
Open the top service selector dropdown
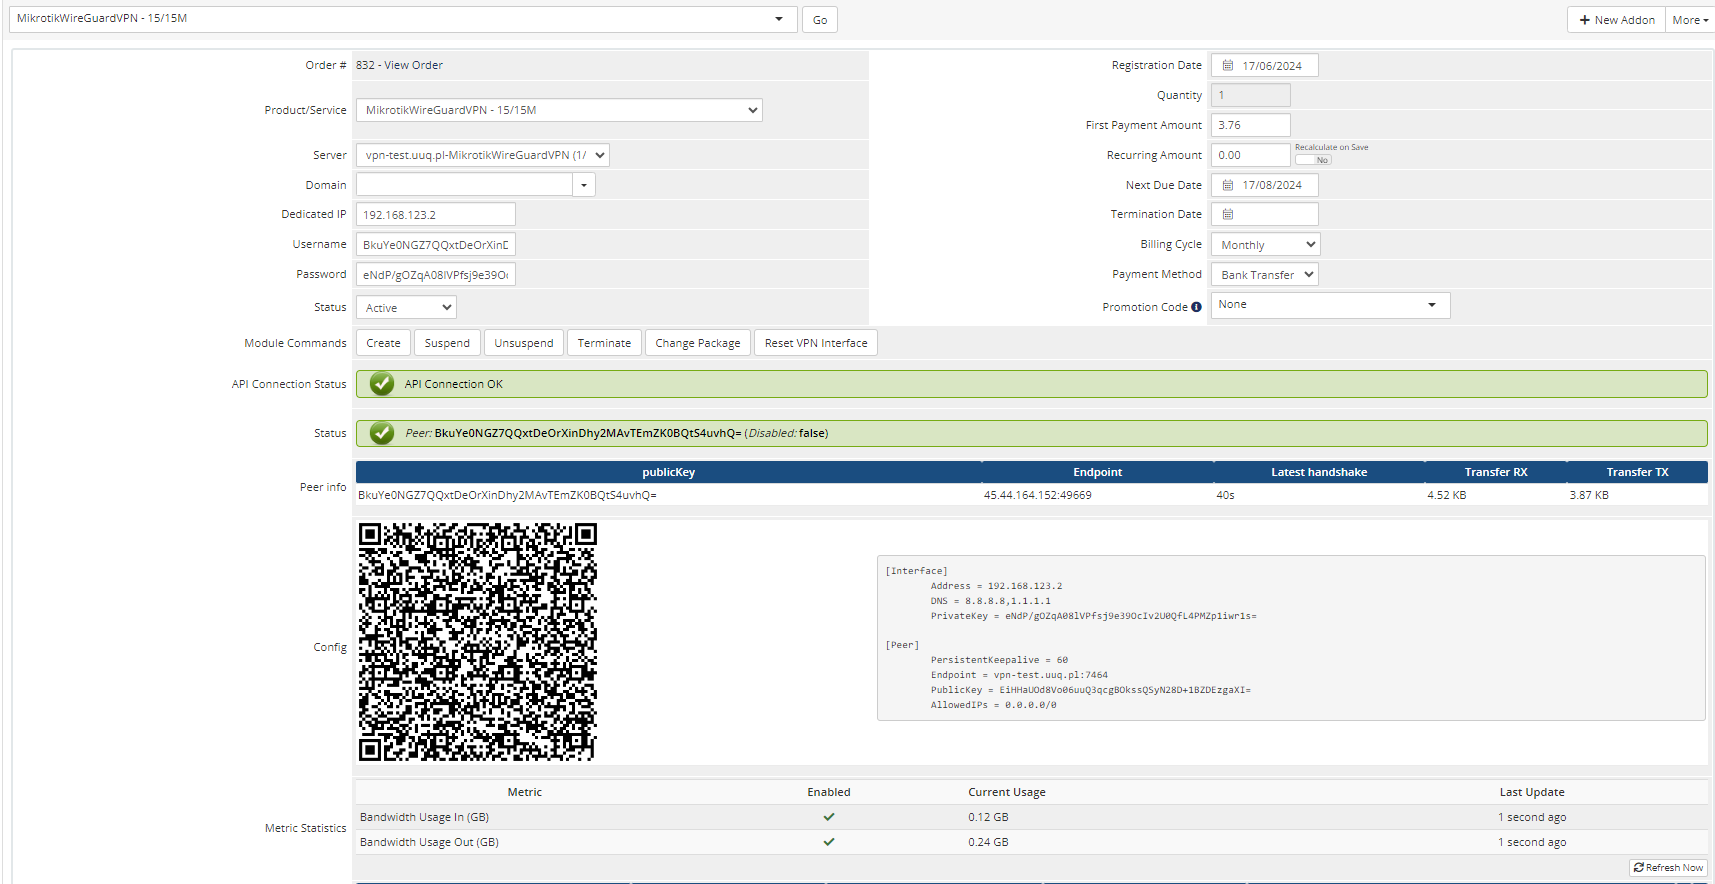(x=403, y=19)
